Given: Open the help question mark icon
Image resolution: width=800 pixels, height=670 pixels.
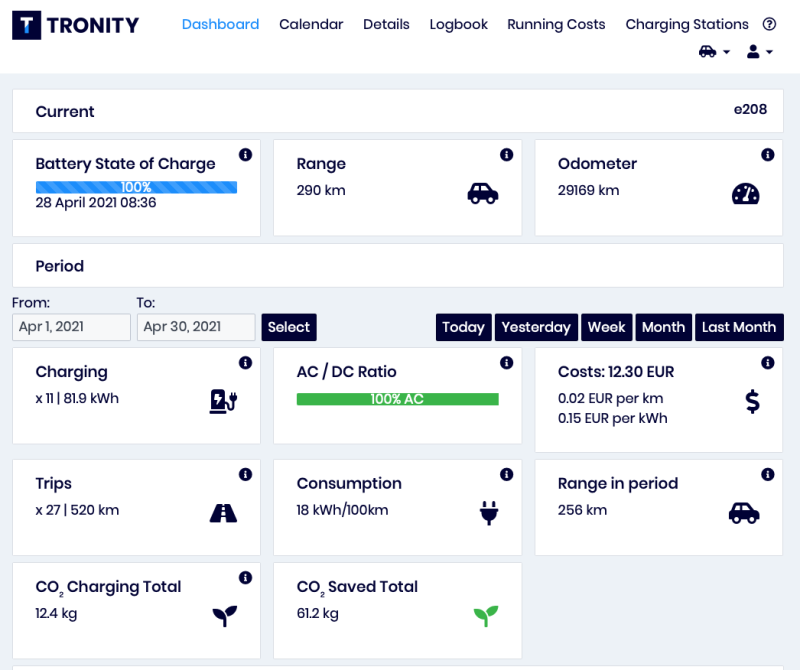Looking at the screenshot, I should (x=769, y=25).
